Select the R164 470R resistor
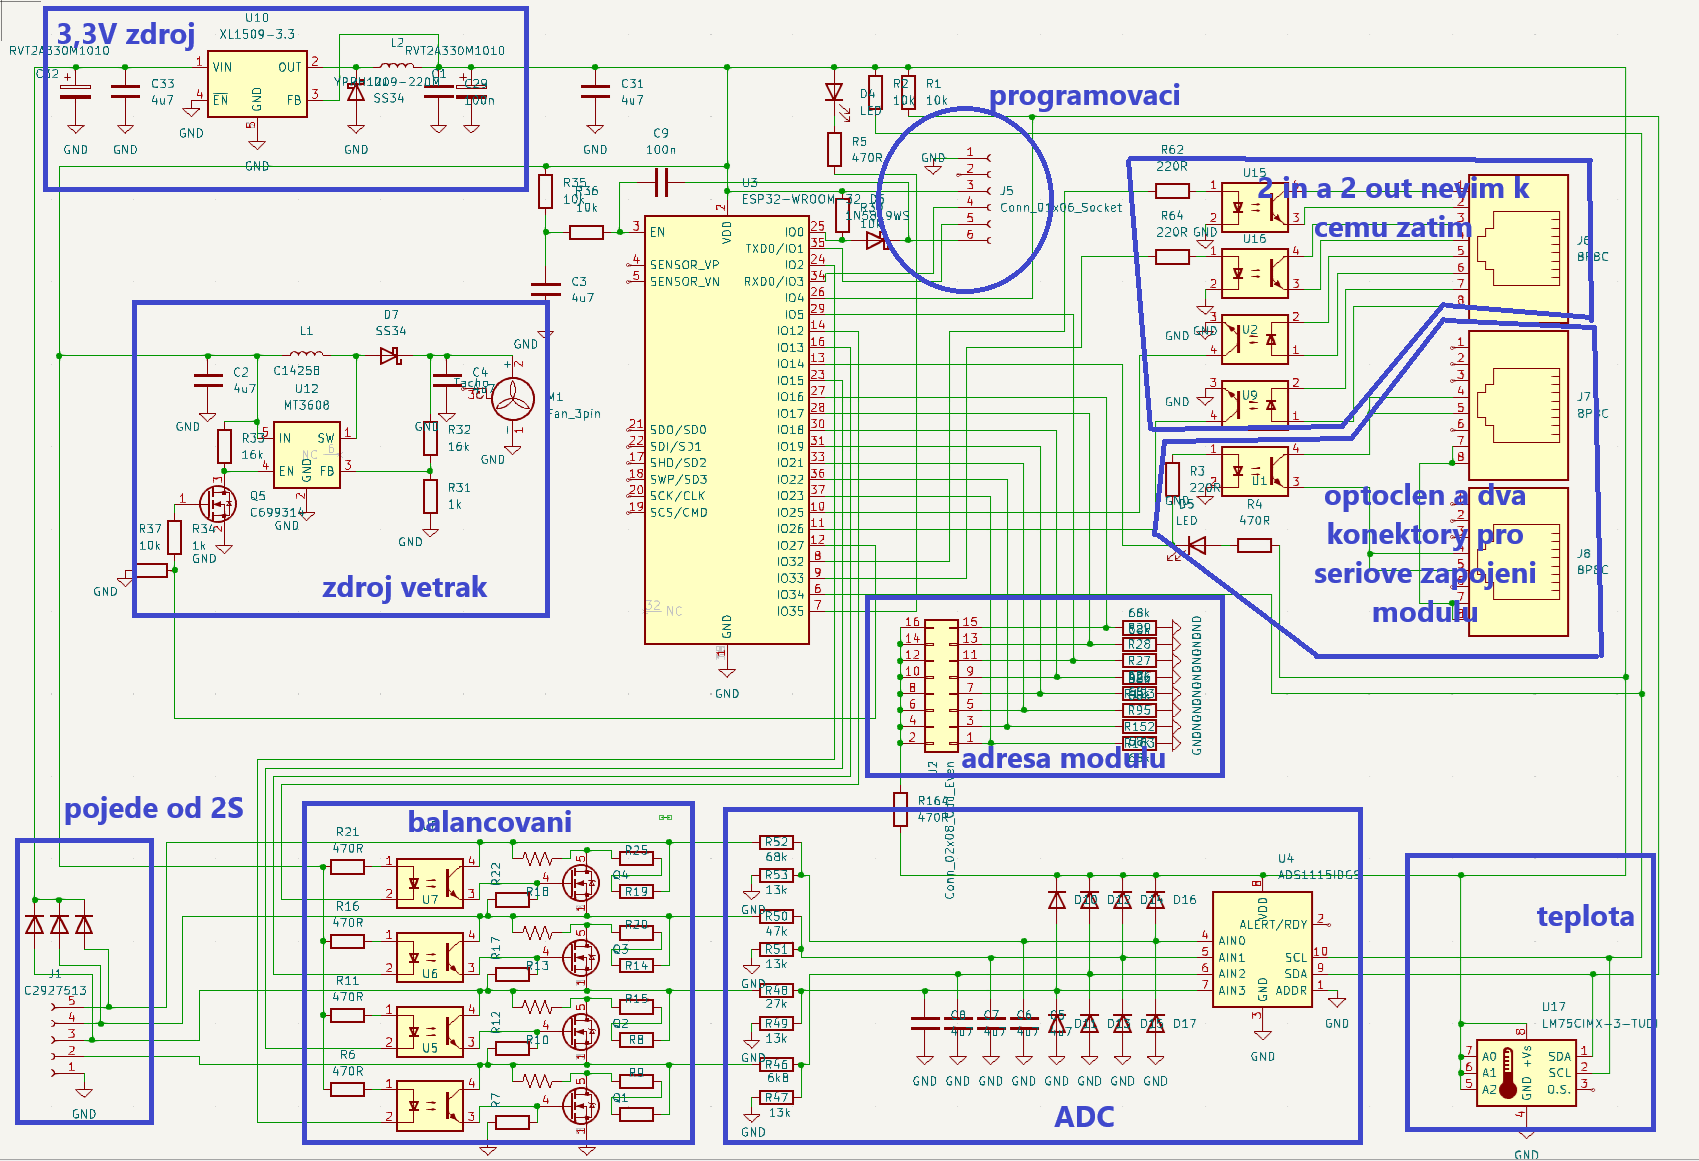 pyautogui.click(x=901, y=809)
